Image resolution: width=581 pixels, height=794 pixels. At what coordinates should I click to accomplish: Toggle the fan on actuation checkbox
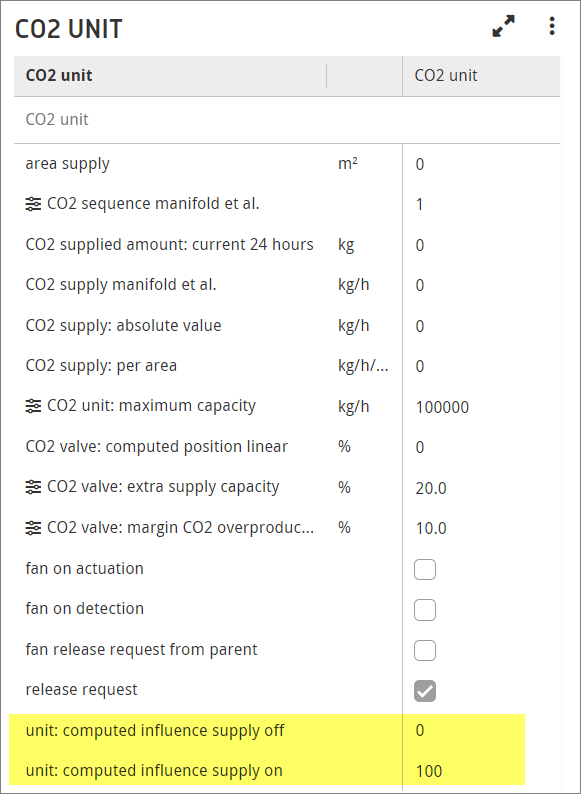[424, 570]
